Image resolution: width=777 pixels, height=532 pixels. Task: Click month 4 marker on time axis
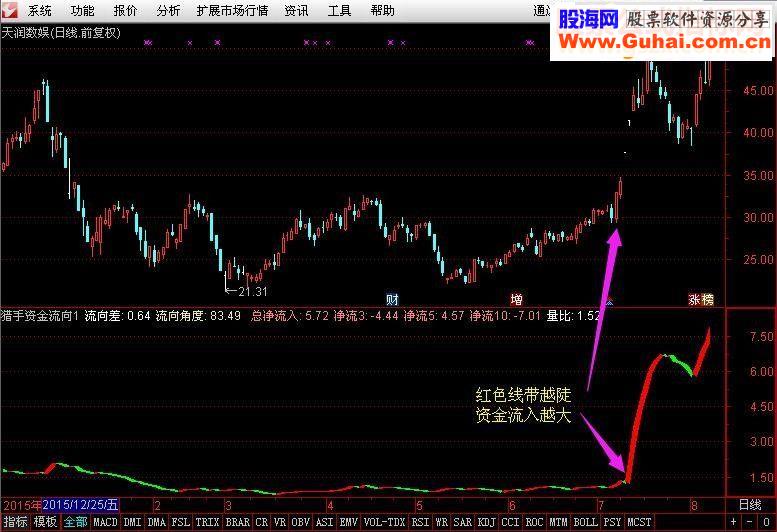pyautogui.click(x=330, y=505)
